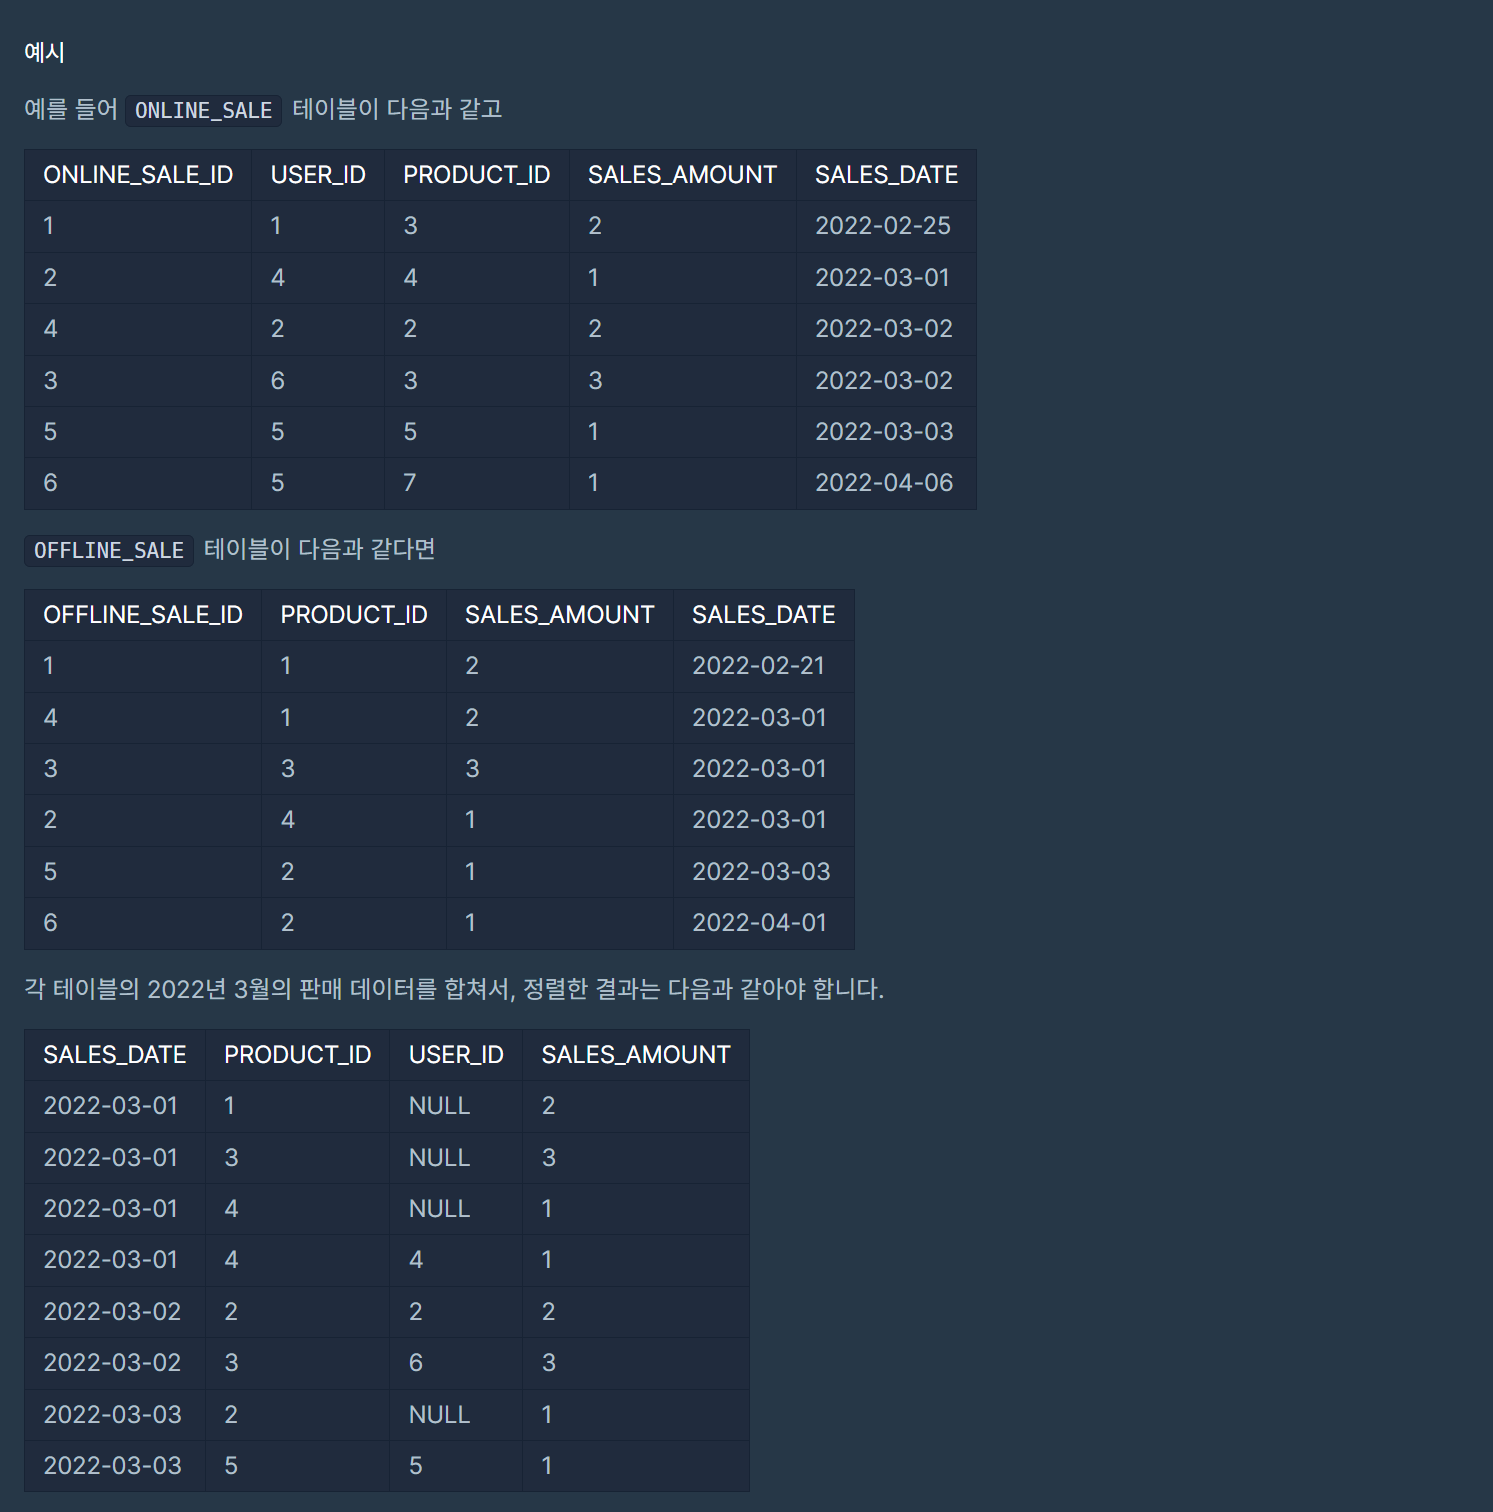This screenshot has height=1512, width=1493.
Task: Select the USER_ID column header
Action: coord(318,174)
